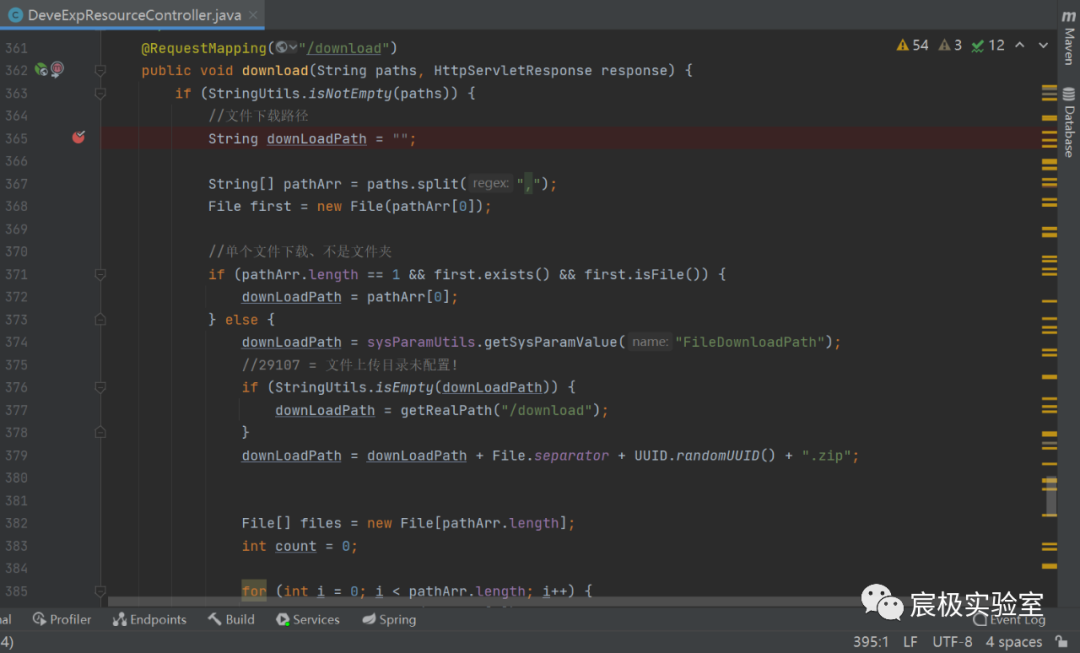Go to next highlighted error arrow
This screenshot has width=1080, height=653.
tap(1043, 45)
